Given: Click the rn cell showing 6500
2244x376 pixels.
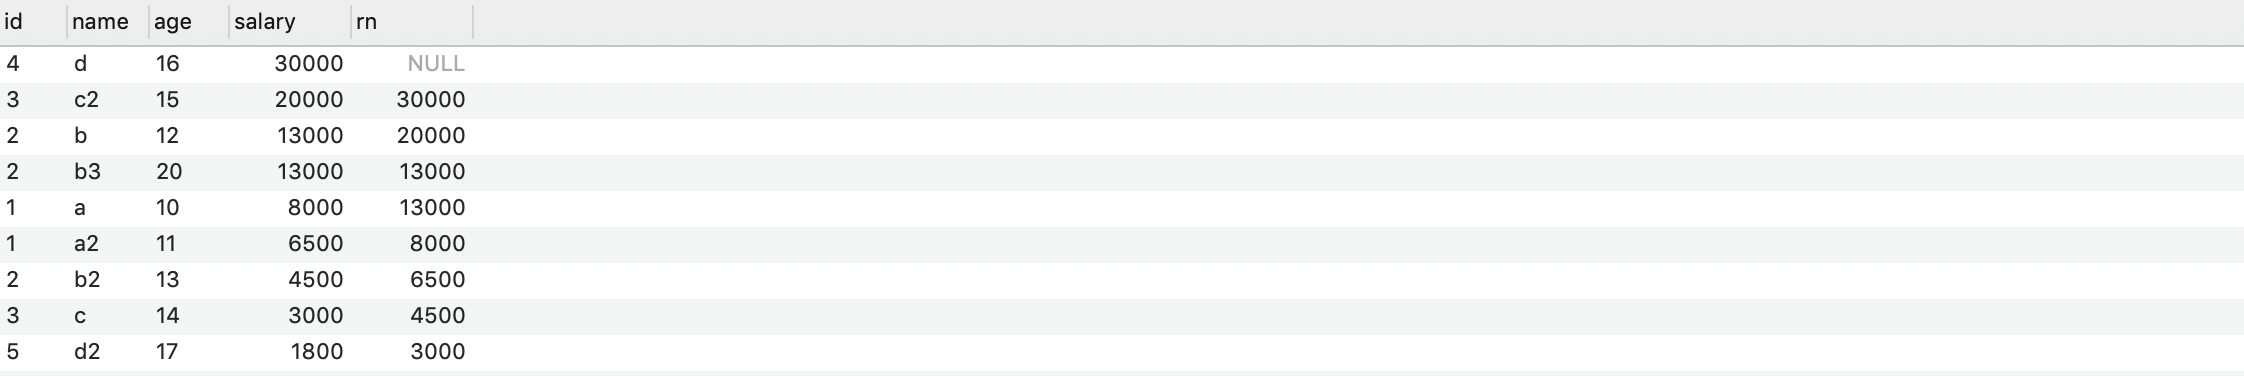Looking at the screenshot, I should (412, 280).
